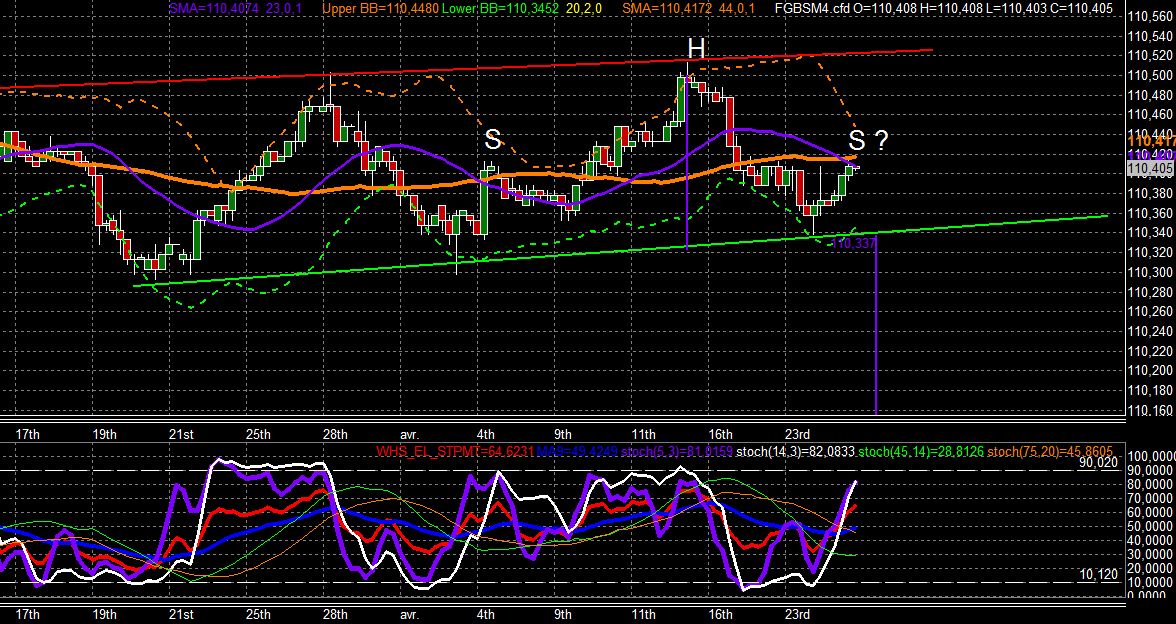Click the purple 110,337 price label
This screenshot has width=1176, height=624.
[854, 243]
